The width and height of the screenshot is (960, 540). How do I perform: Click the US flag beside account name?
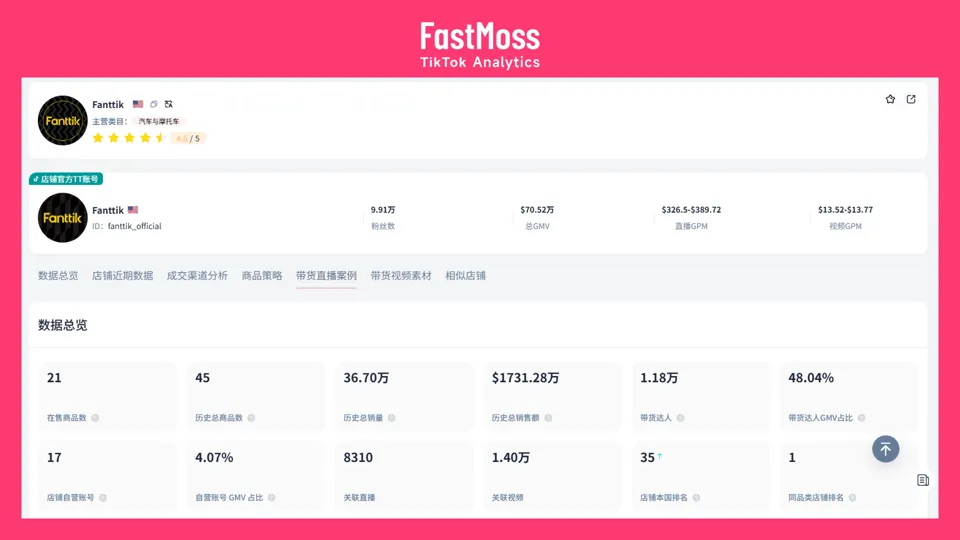point(133,210)
